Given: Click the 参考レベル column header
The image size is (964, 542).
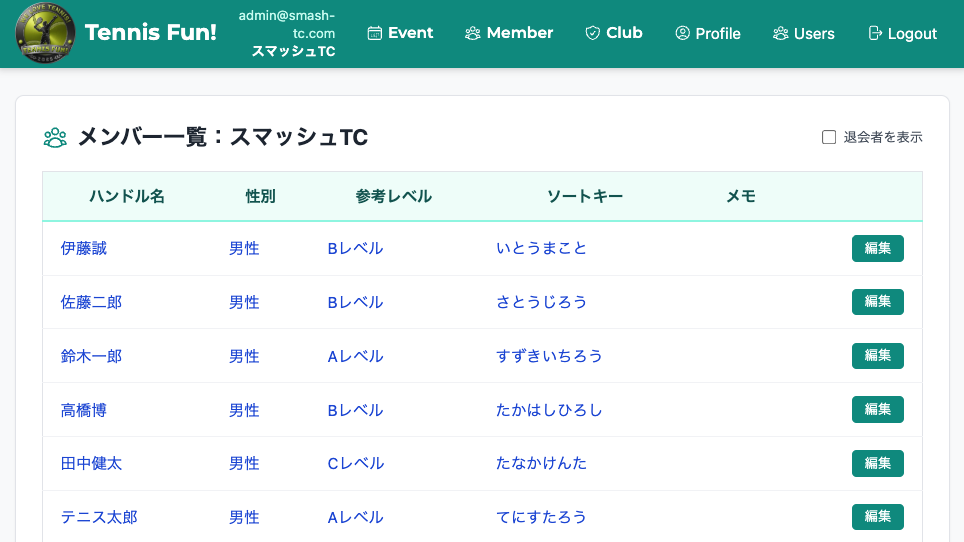Looking at the screenshot, I should (x=393, y=196).
